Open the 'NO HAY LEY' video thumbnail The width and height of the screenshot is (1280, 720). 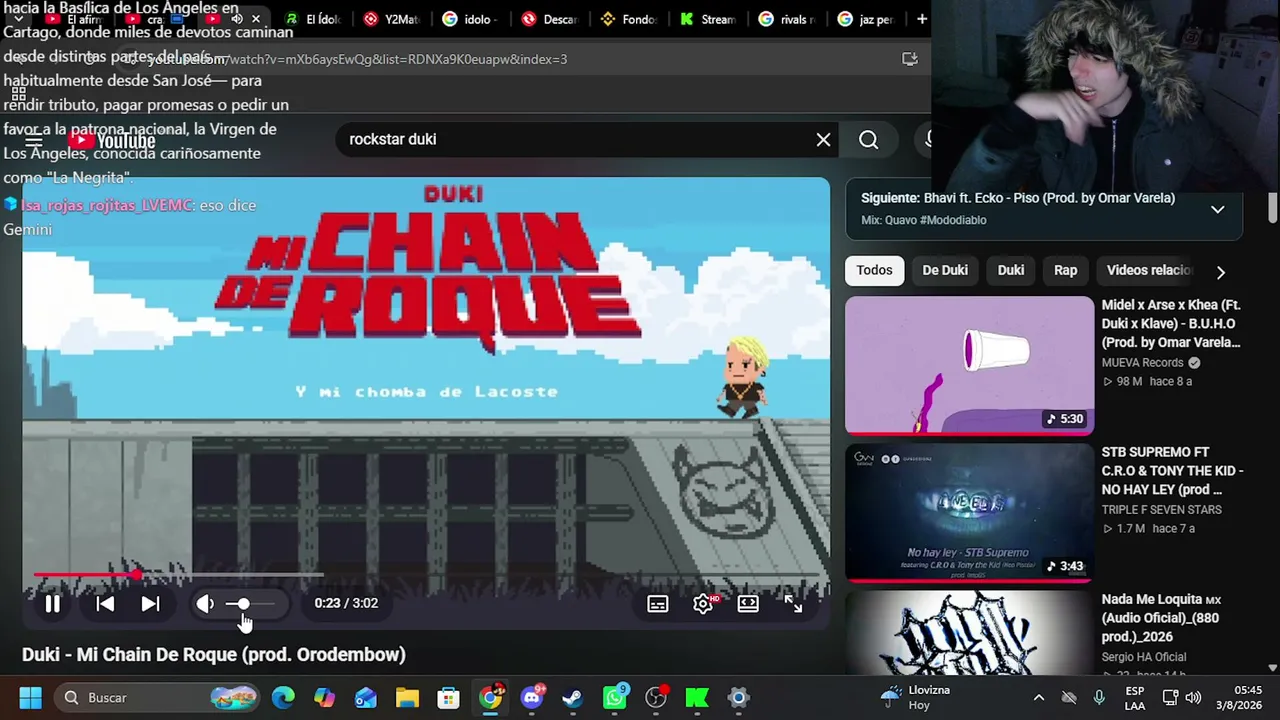[970, 513]
